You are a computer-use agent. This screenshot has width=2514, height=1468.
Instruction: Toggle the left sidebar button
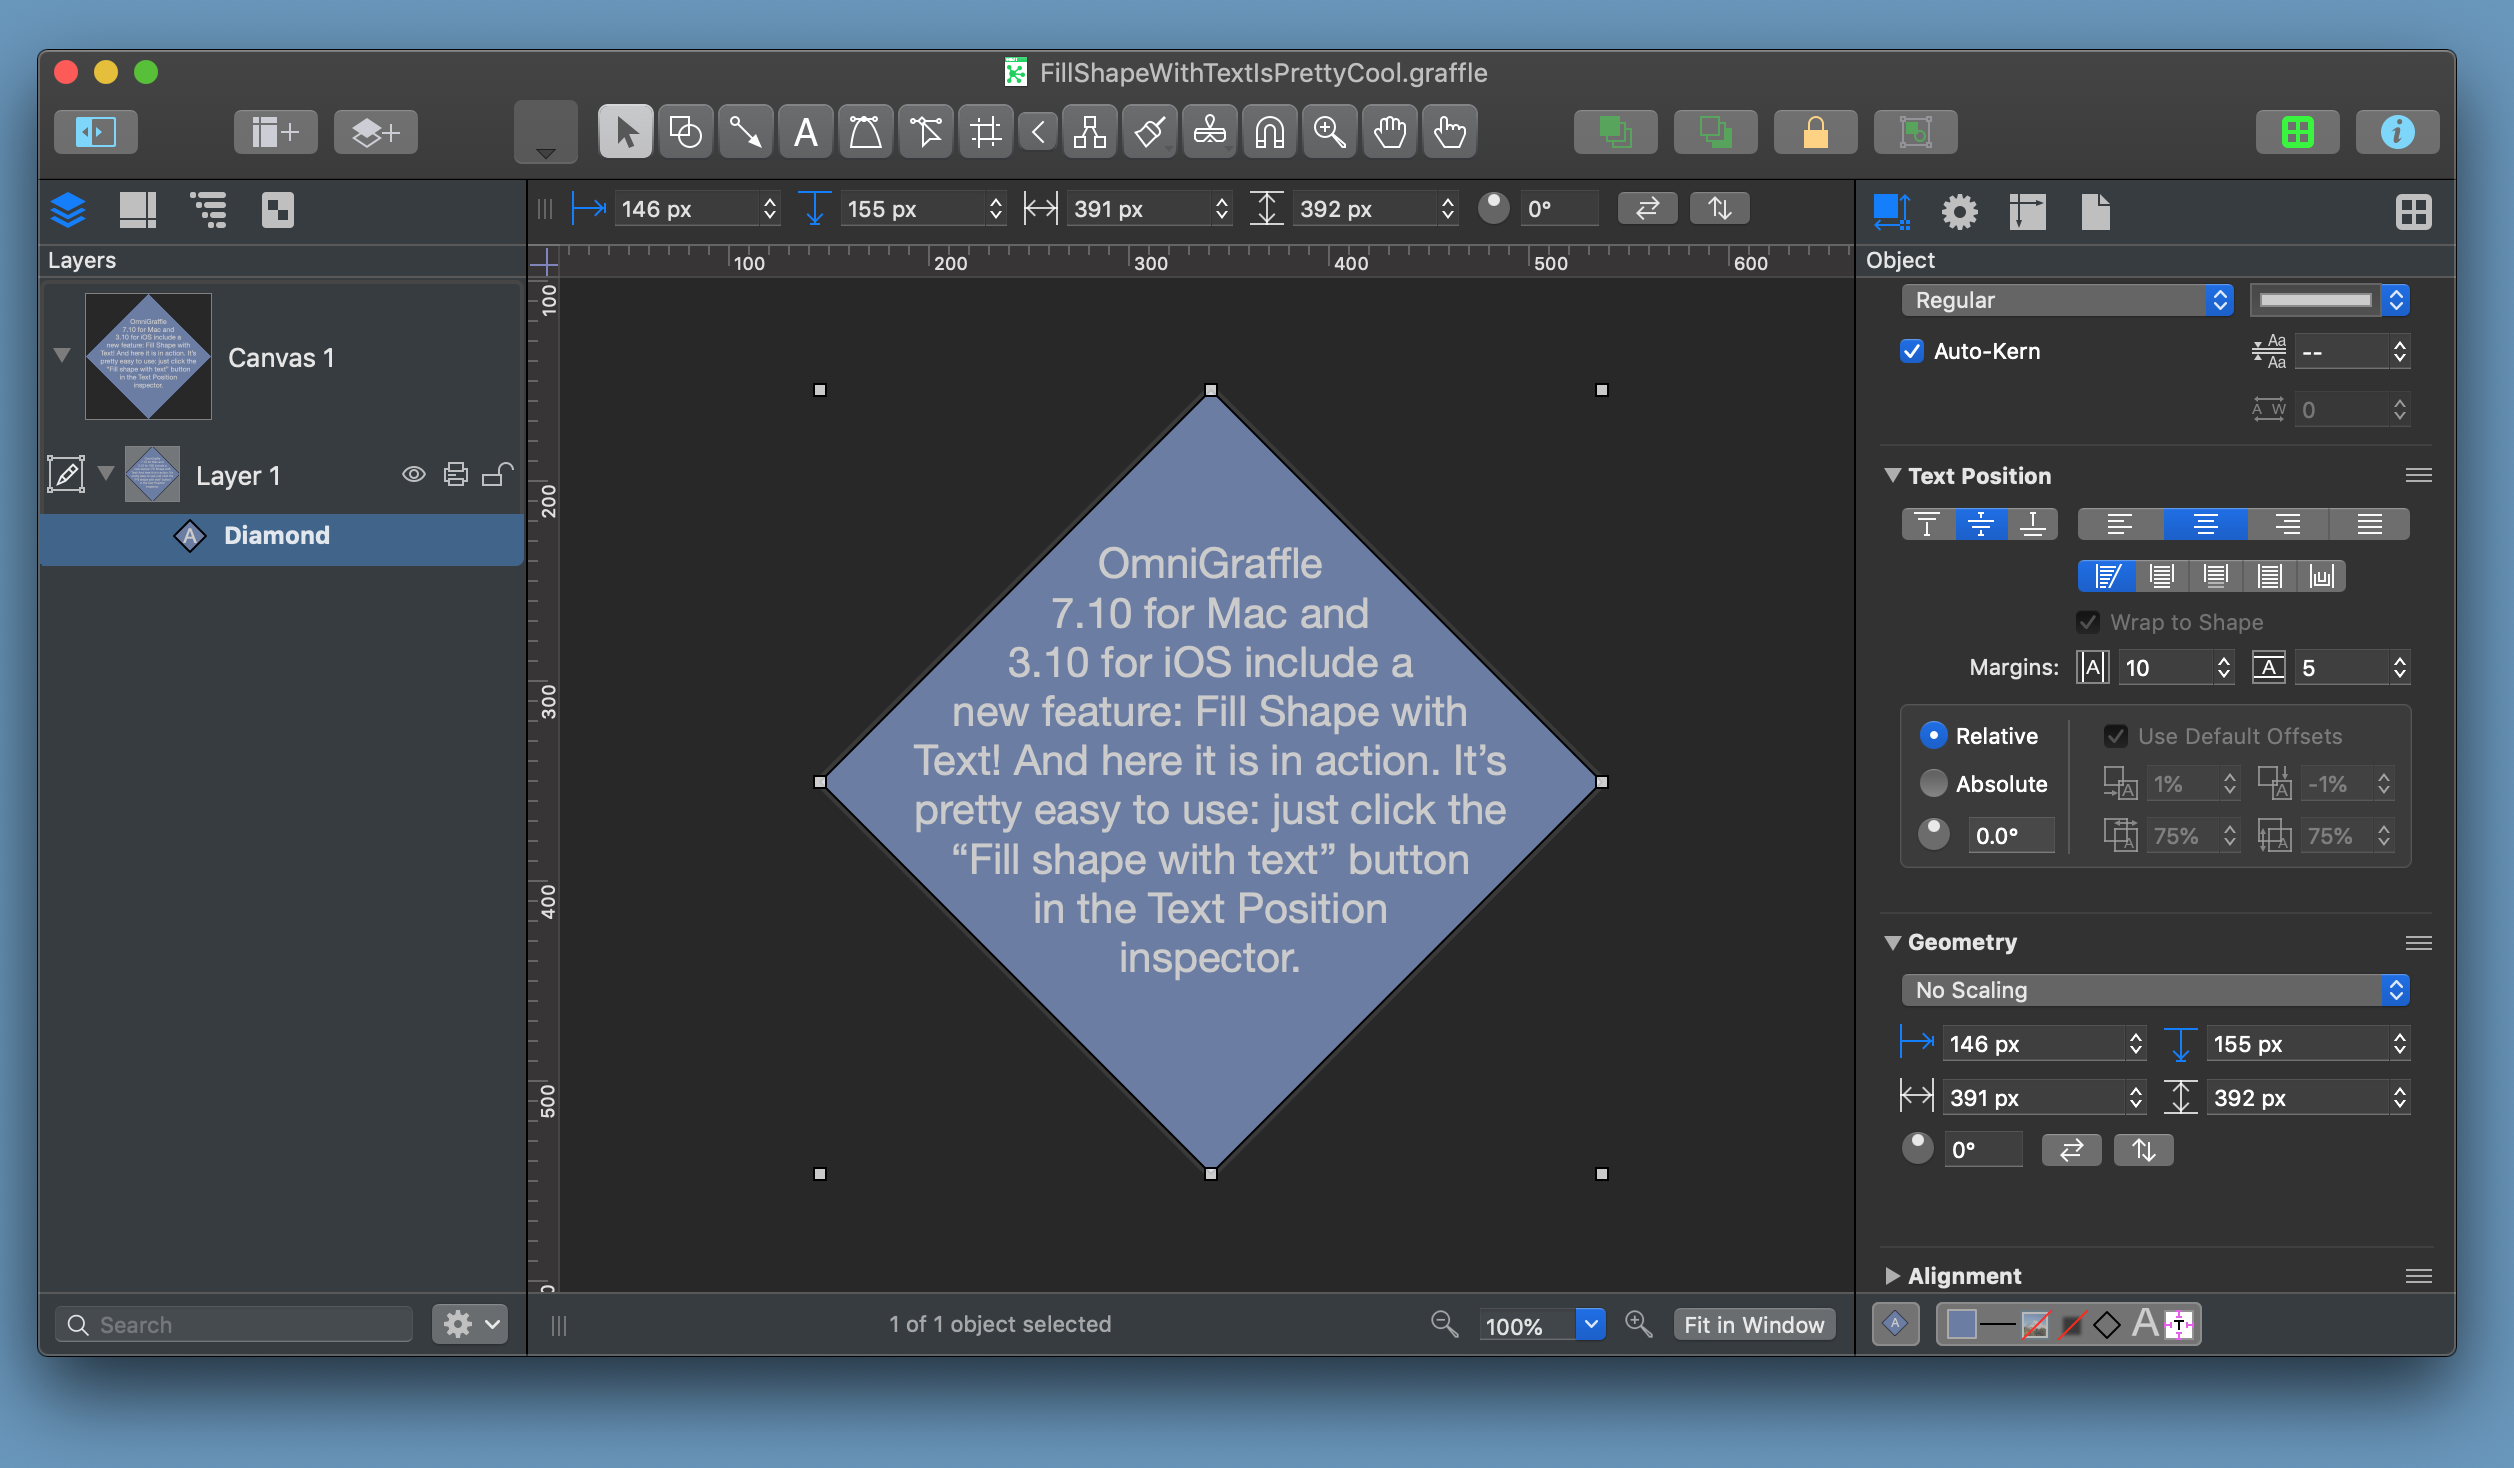click(96, 132)
